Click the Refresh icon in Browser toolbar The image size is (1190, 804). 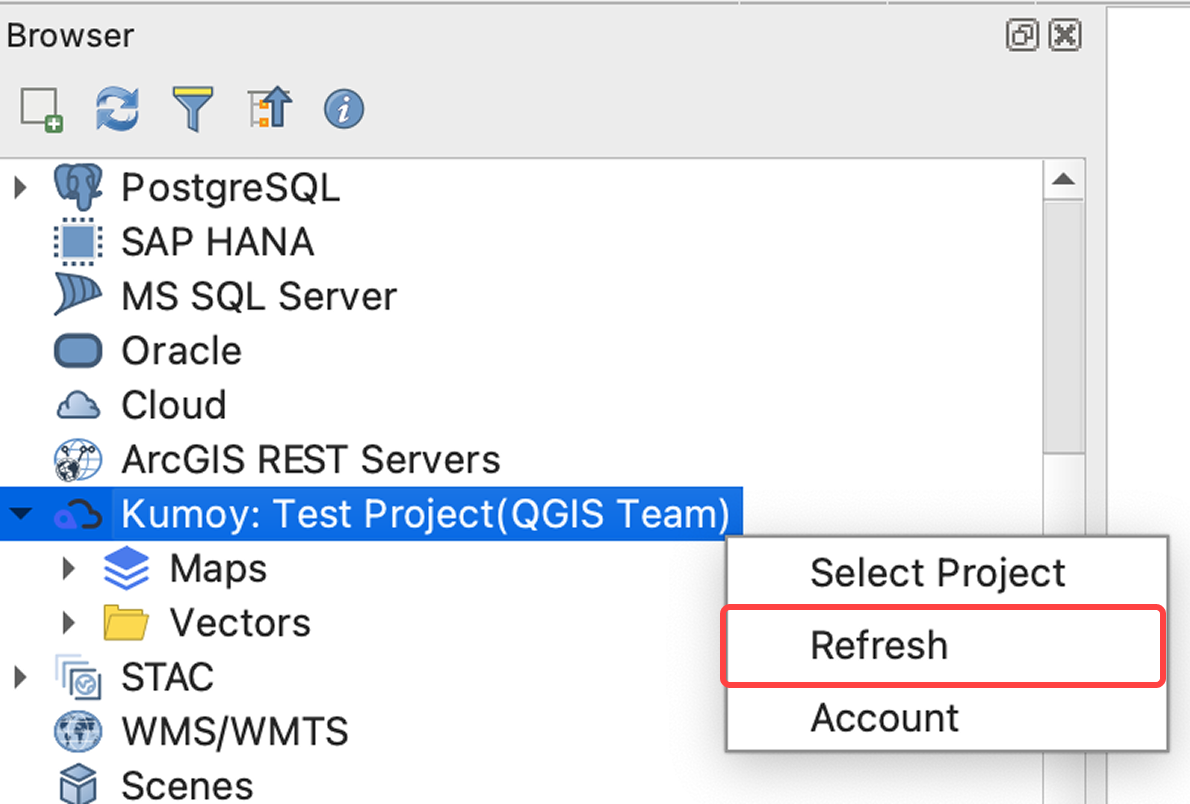(117, 110)
